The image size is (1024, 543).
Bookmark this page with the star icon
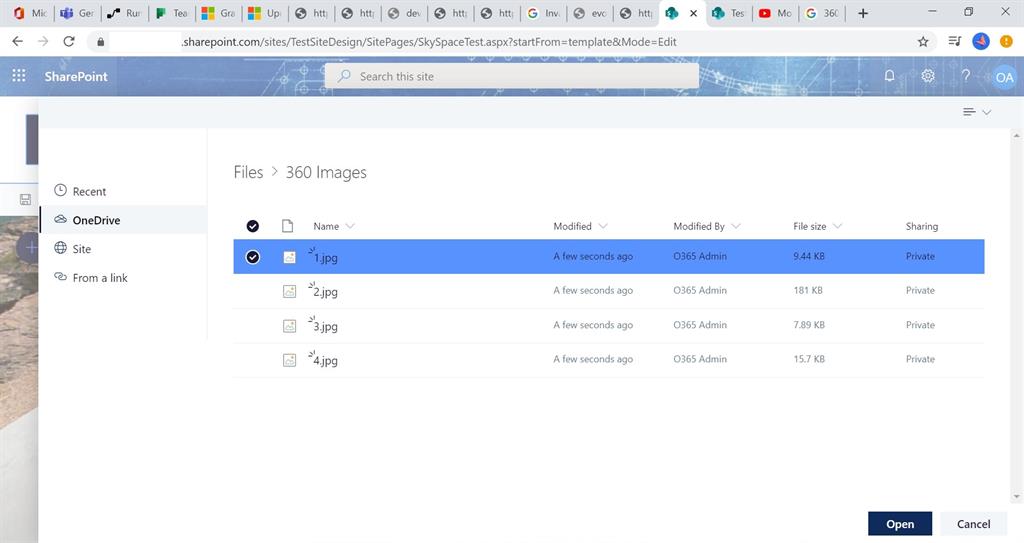coord(923,41)
